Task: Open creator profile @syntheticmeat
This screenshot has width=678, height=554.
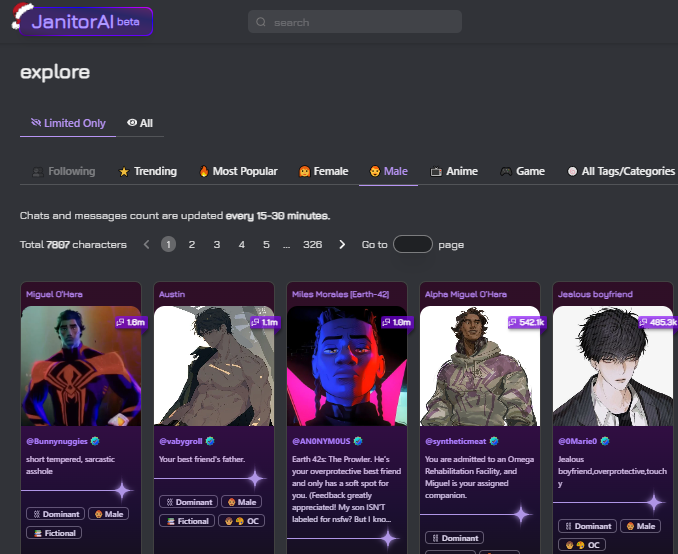Action: [x=456, y=441]
